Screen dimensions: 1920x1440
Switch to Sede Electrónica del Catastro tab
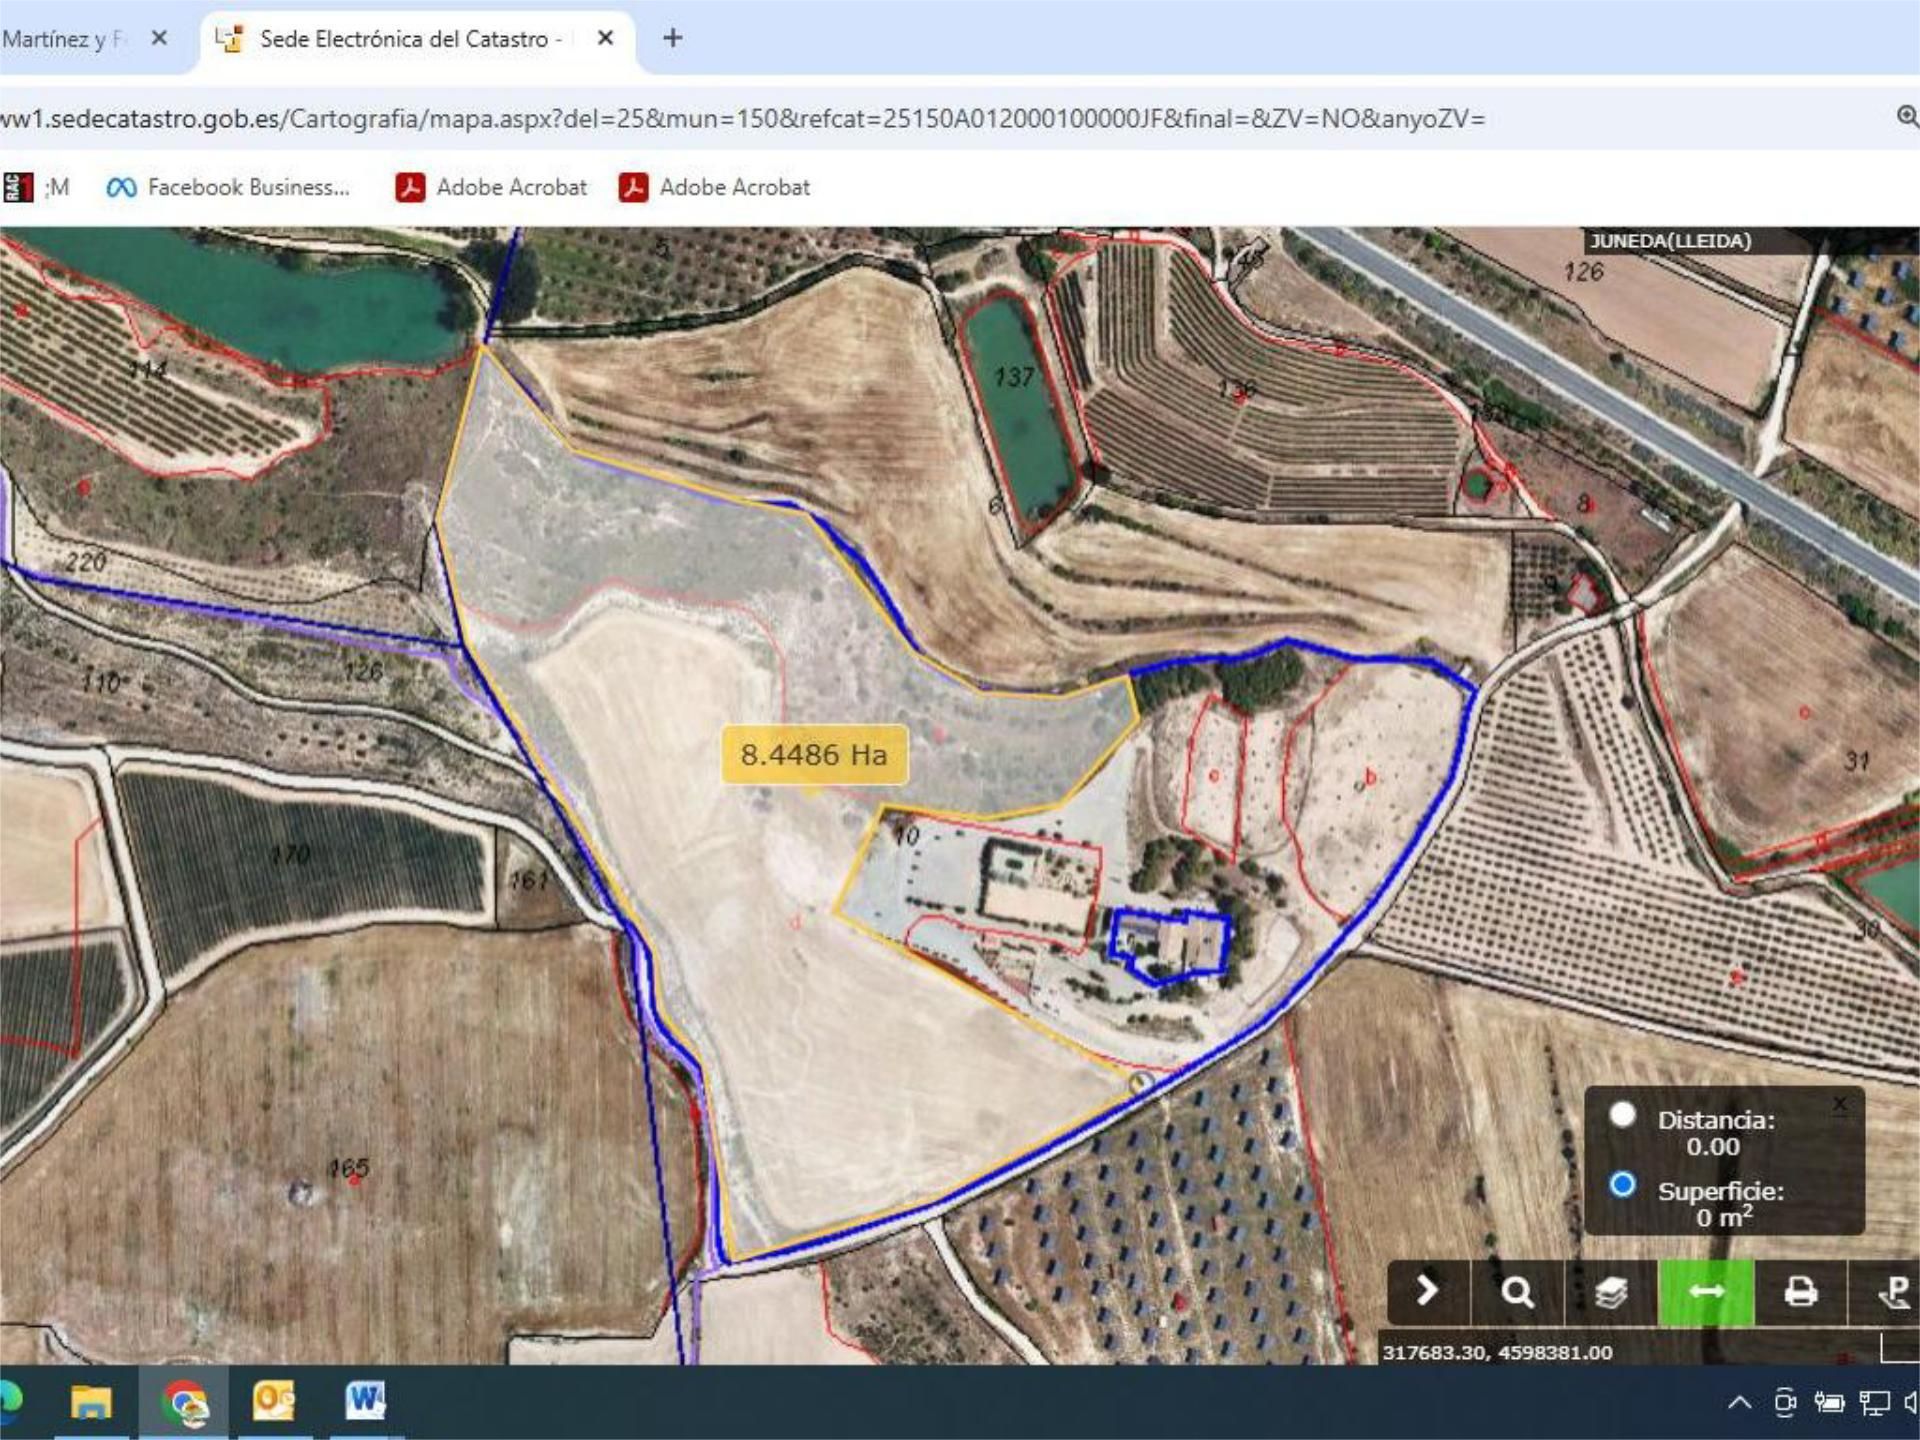(x=404, y=39)
